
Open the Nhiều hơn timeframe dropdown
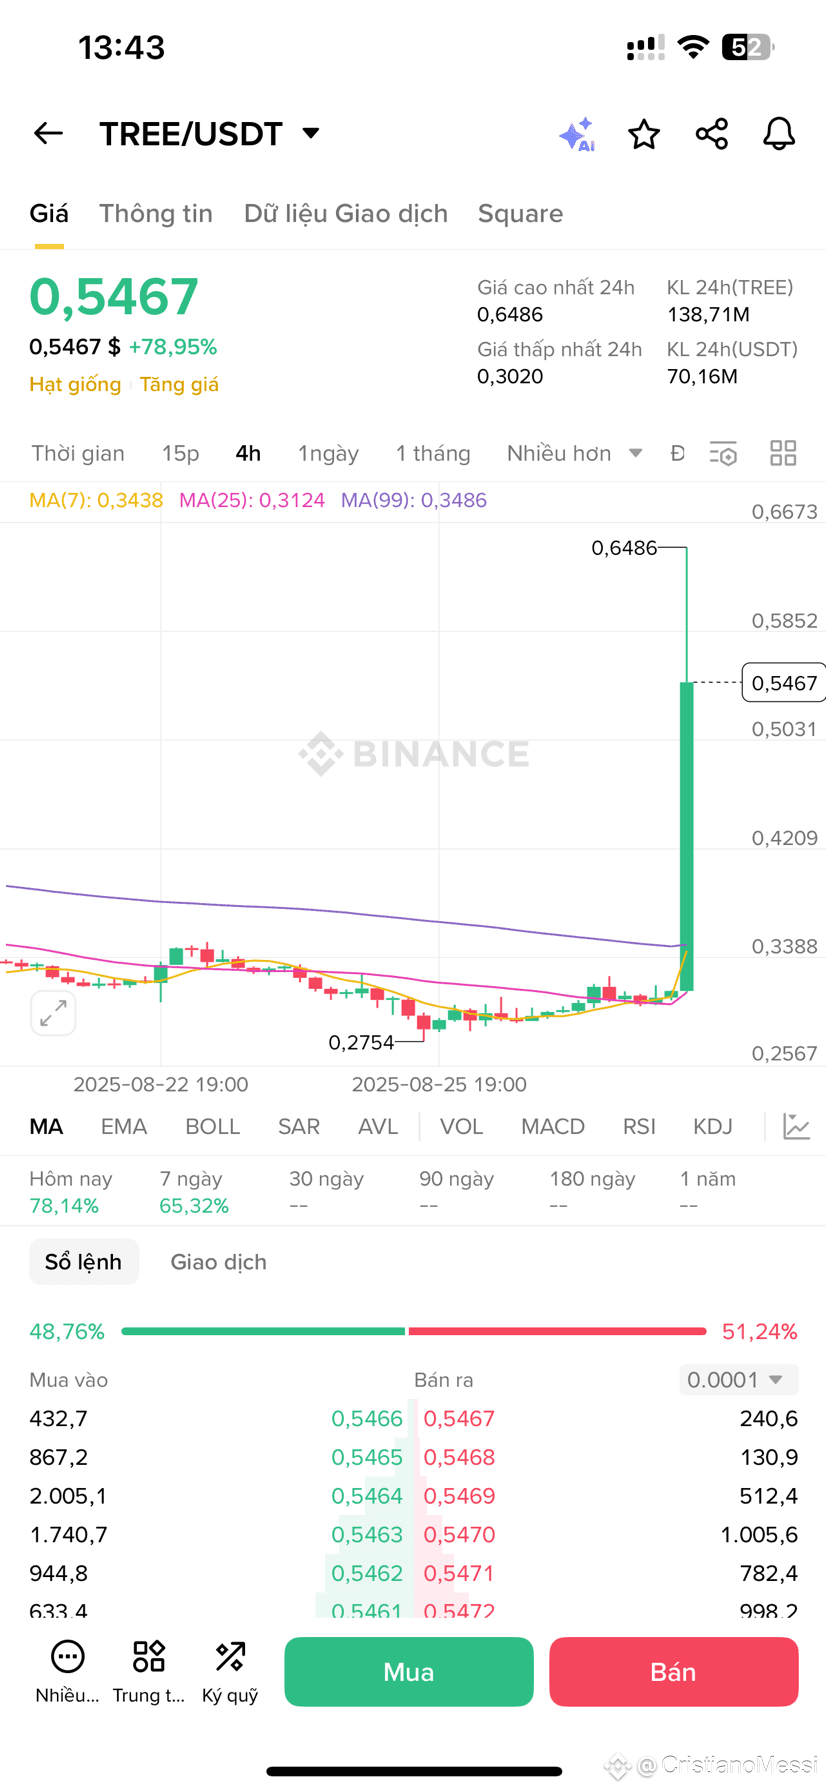[574, 453]
